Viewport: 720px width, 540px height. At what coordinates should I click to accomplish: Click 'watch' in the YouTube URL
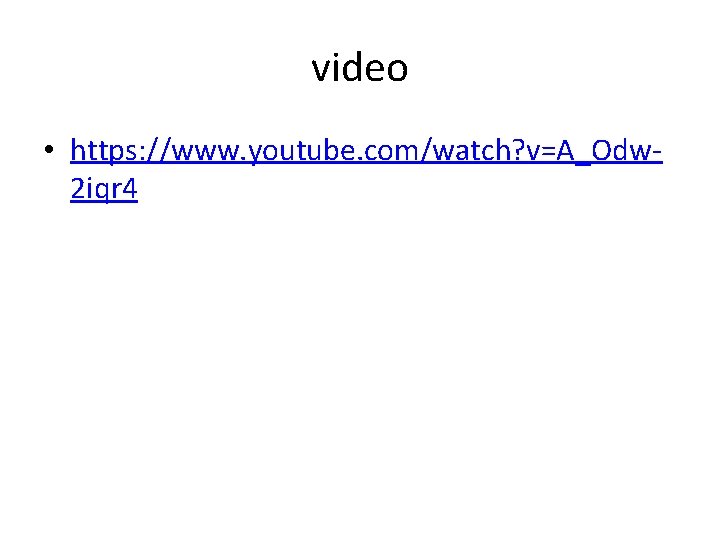[472, 150]
